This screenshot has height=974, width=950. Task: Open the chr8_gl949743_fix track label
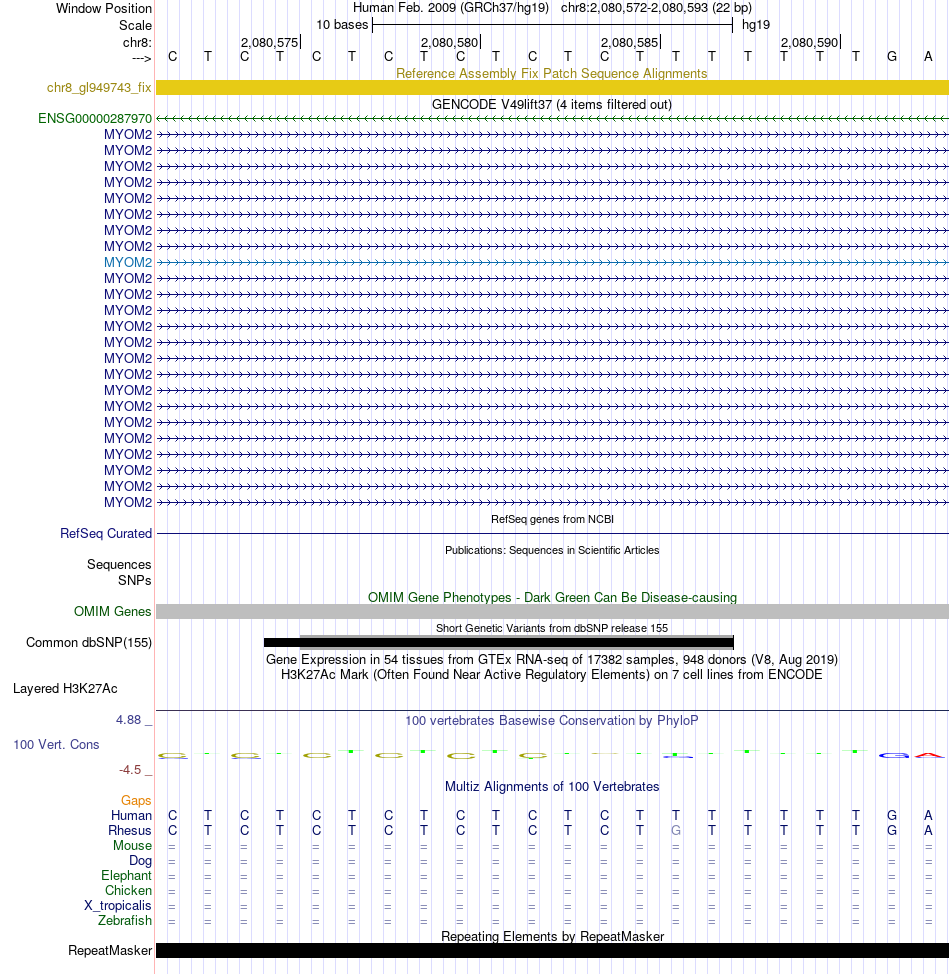(x=99, y=88)
